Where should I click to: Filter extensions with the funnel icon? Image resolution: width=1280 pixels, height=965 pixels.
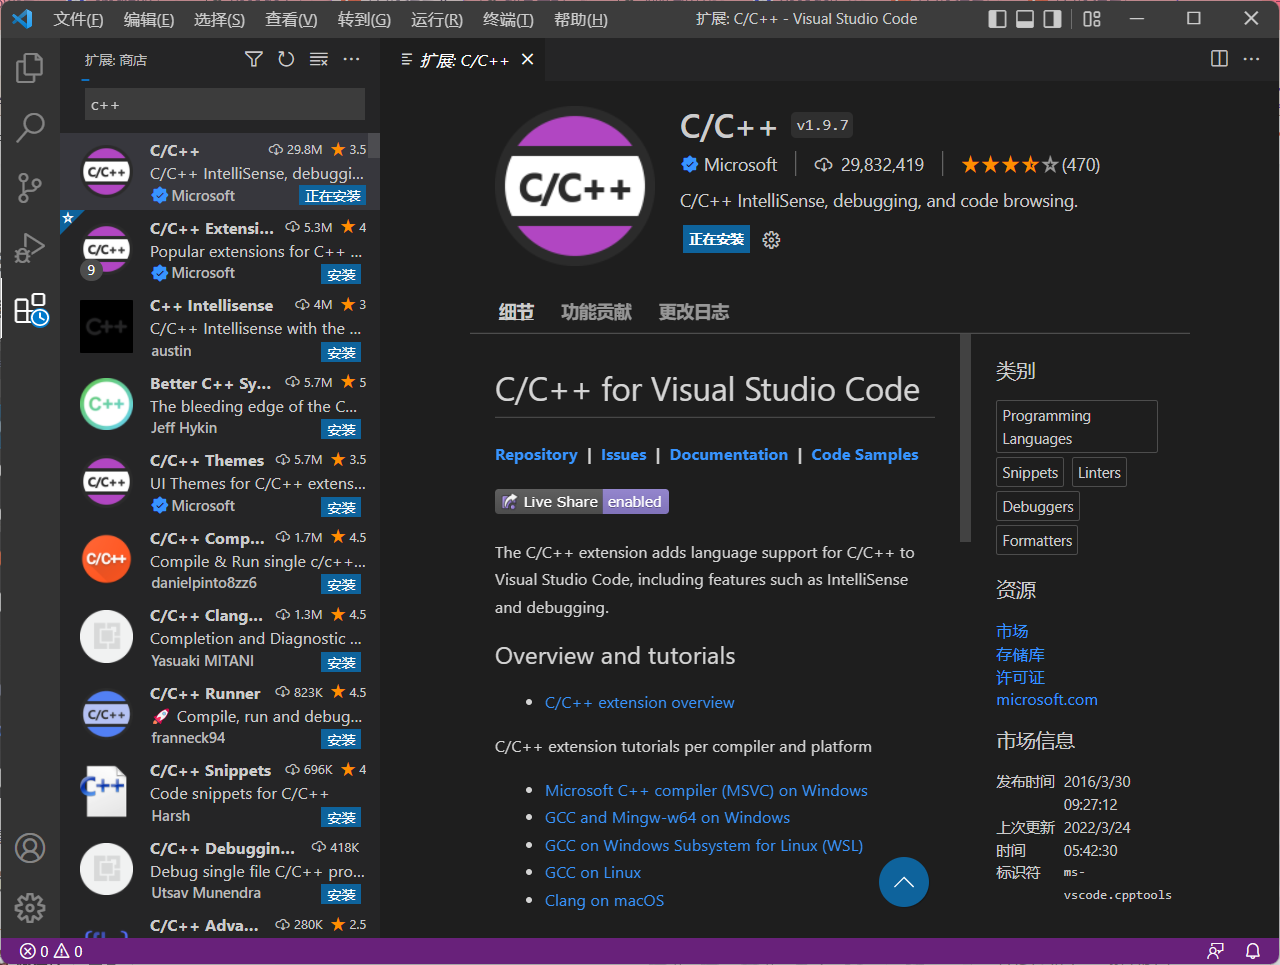point(254,60)
